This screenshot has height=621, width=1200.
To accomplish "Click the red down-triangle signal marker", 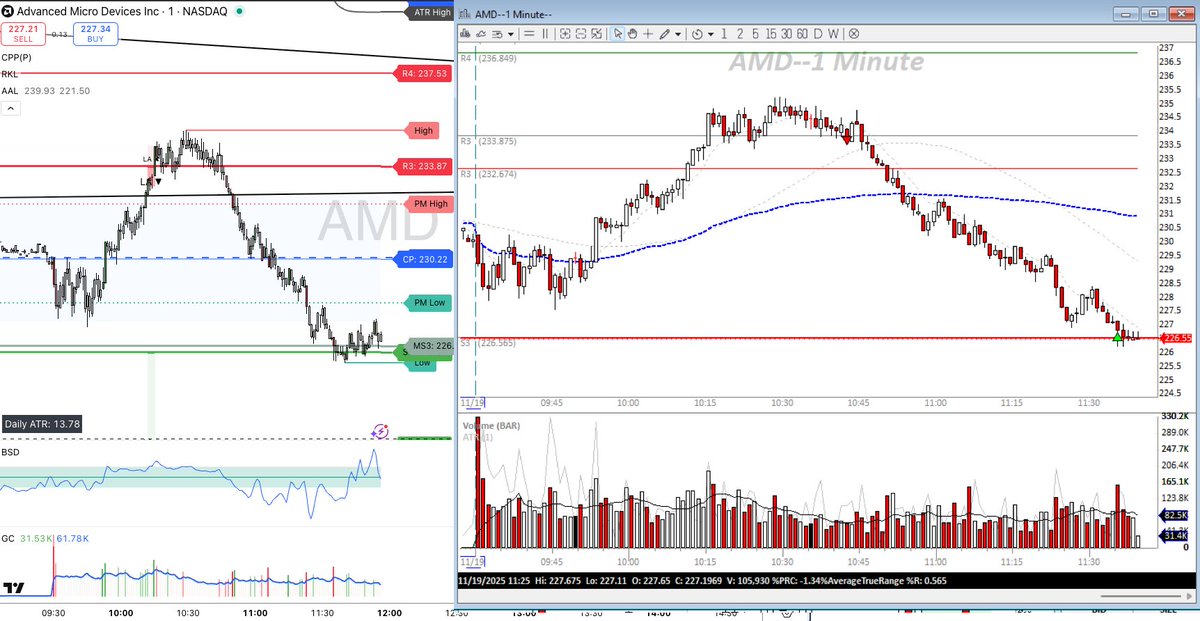I will tap(848, 139).
